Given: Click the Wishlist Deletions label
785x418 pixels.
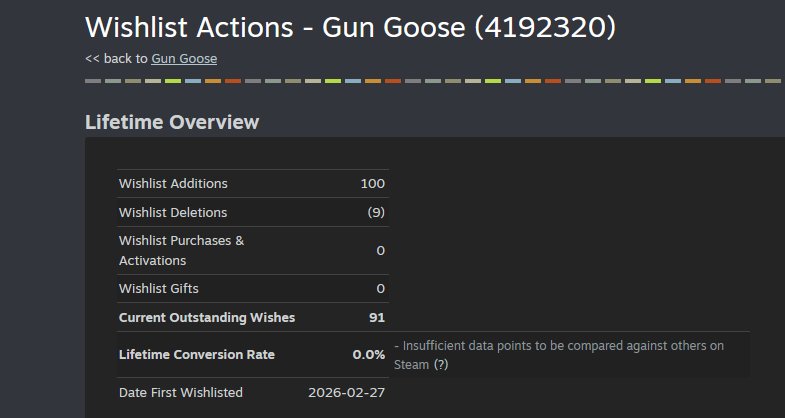Looking at the screenshot, I should (x=173, y=212).
